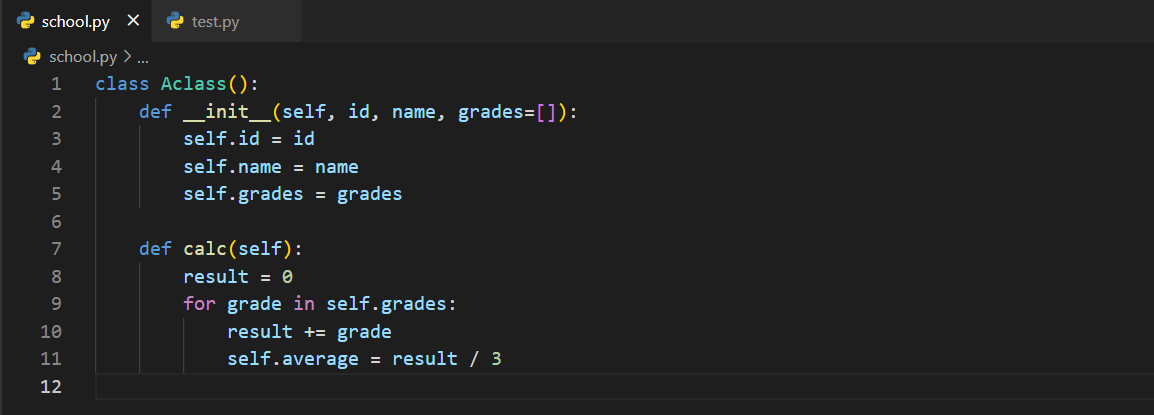Select line number 7 in the gutter
Screen dimensions: 1154x415
tap(56, 249)
